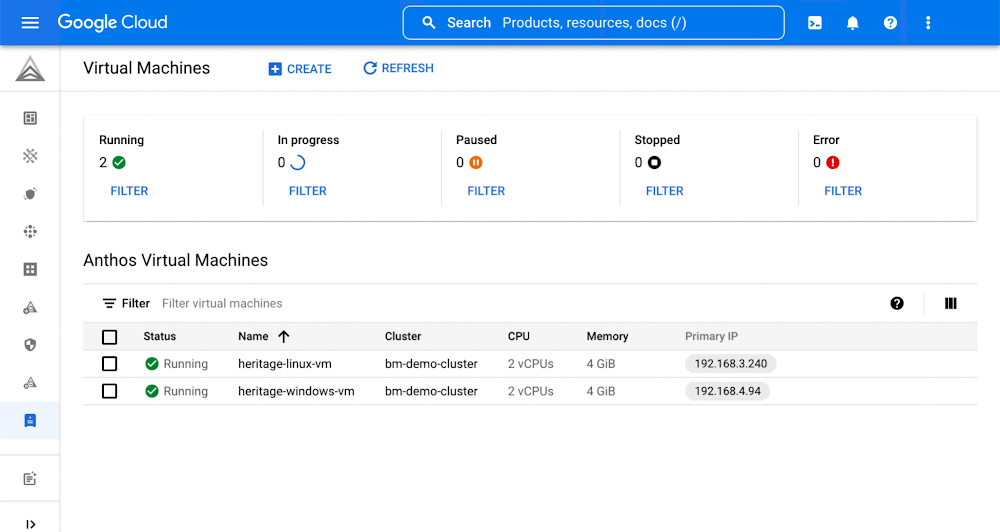The width and height of the screenshot is (1000, 532).
Task: Click the REFRESH button
Action: 398,68
